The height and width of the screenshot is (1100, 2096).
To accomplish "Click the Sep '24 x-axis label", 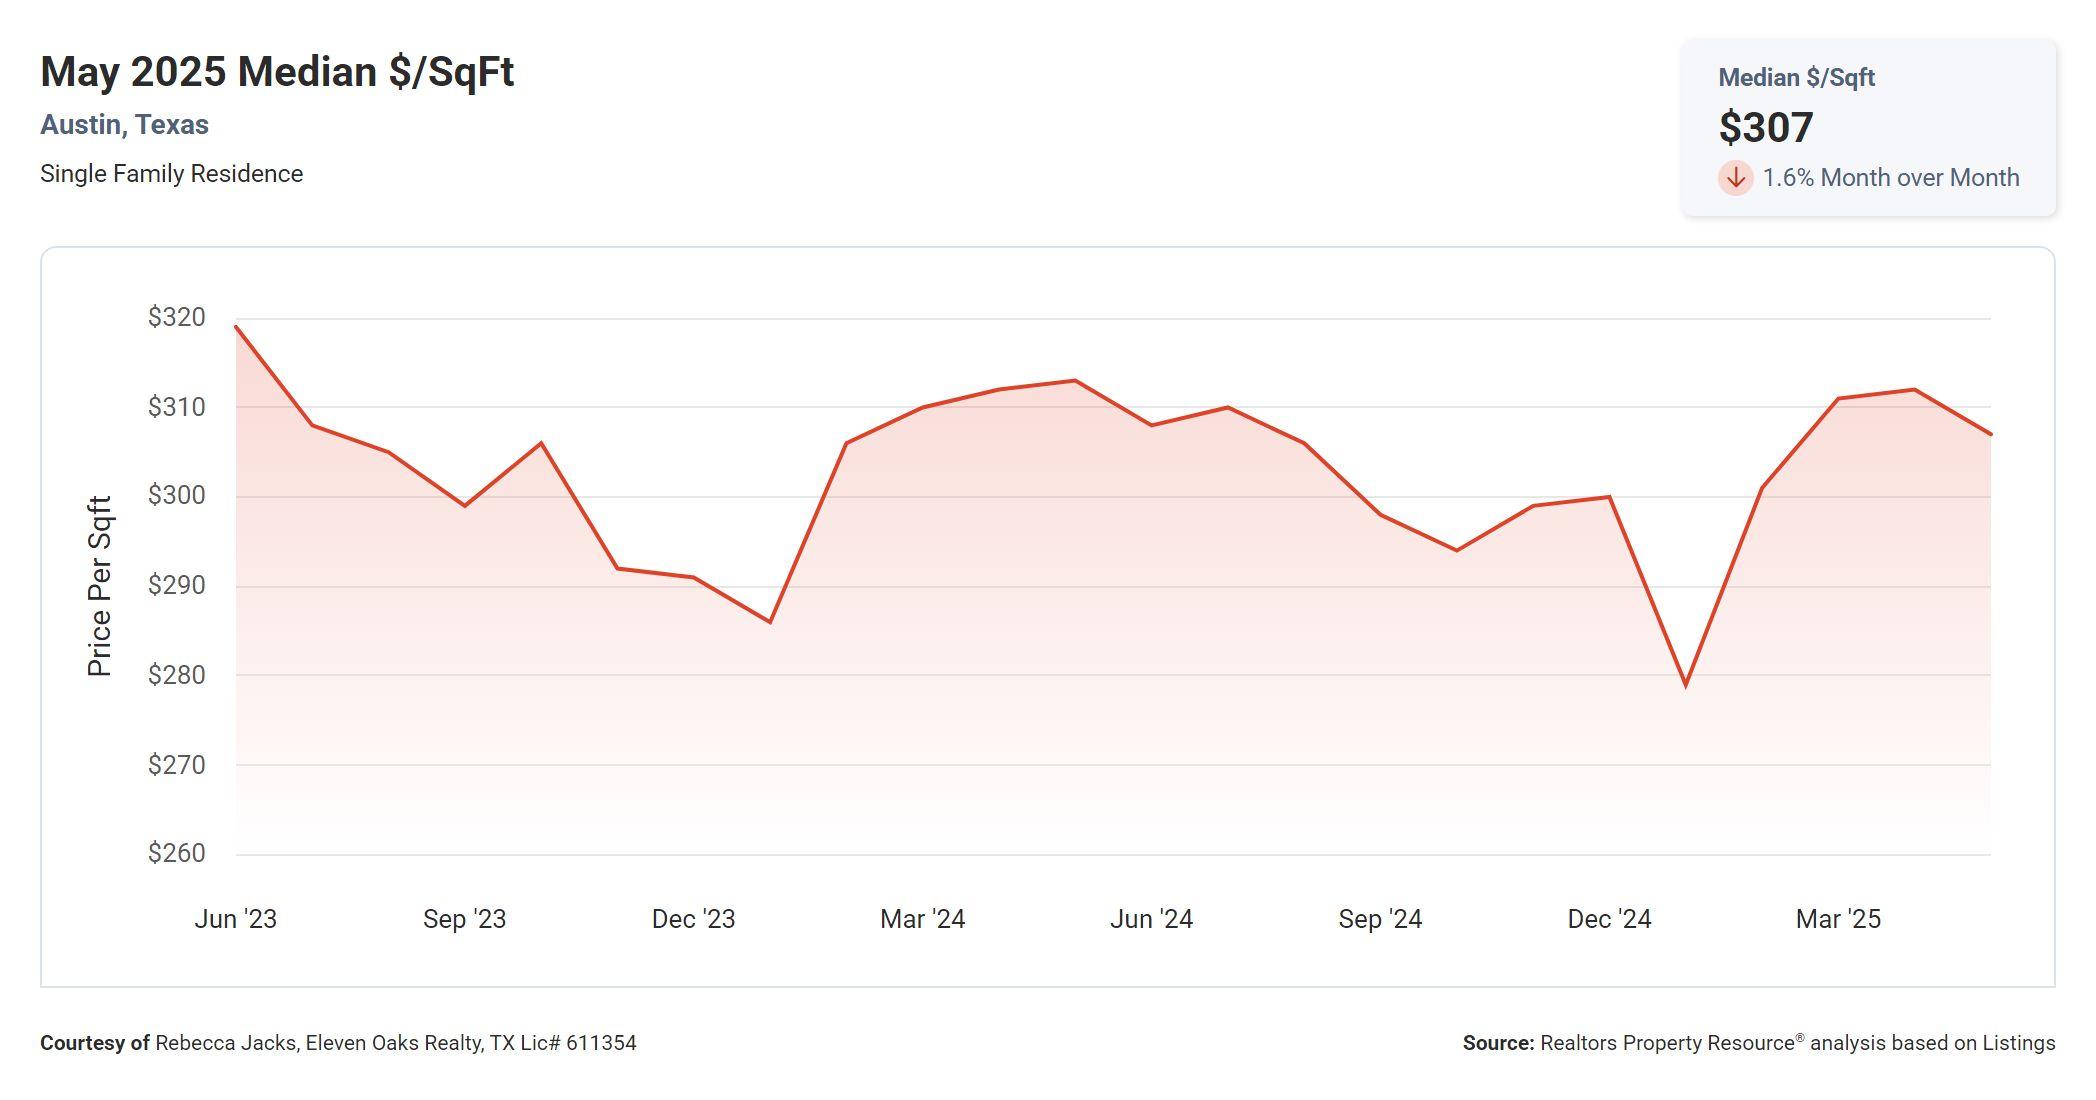I will [x=1380, y=919].
